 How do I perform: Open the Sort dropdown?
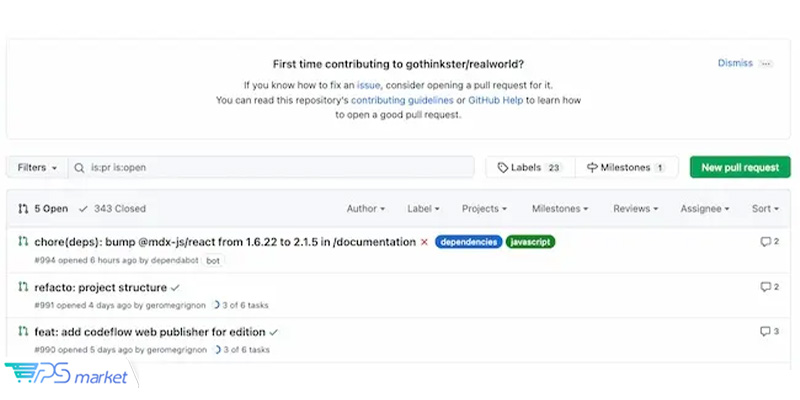coord(765,209)
